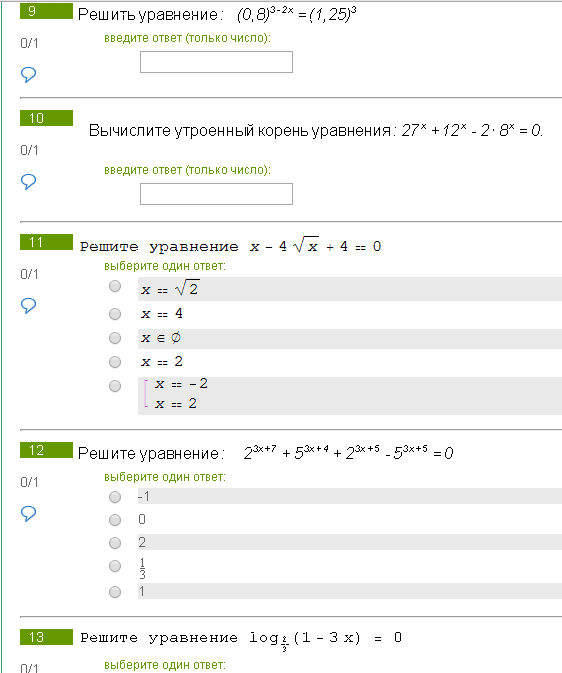
Task: Select answer 0 in question 12
Action: click(115, 520)
